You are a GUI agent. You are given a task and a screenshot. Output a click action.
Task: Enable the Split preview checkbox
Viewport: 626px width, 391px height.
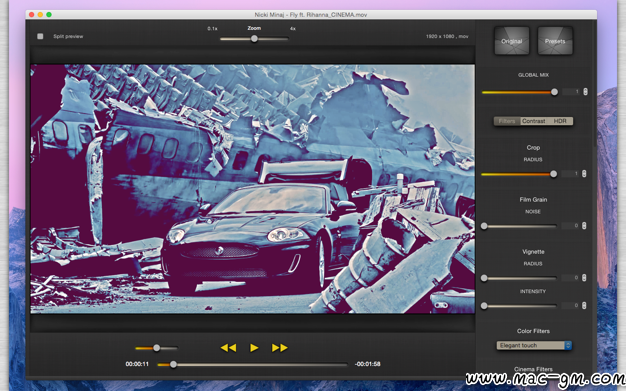(40, 36)
